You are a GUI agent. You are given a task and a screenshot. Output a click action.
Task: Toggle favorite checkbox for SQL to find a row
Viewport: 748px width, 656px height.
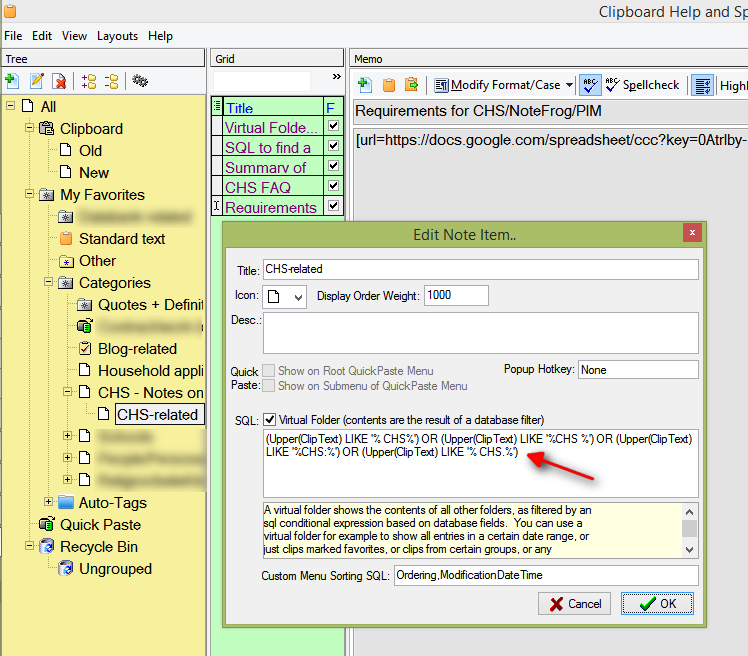coord(333,146)
